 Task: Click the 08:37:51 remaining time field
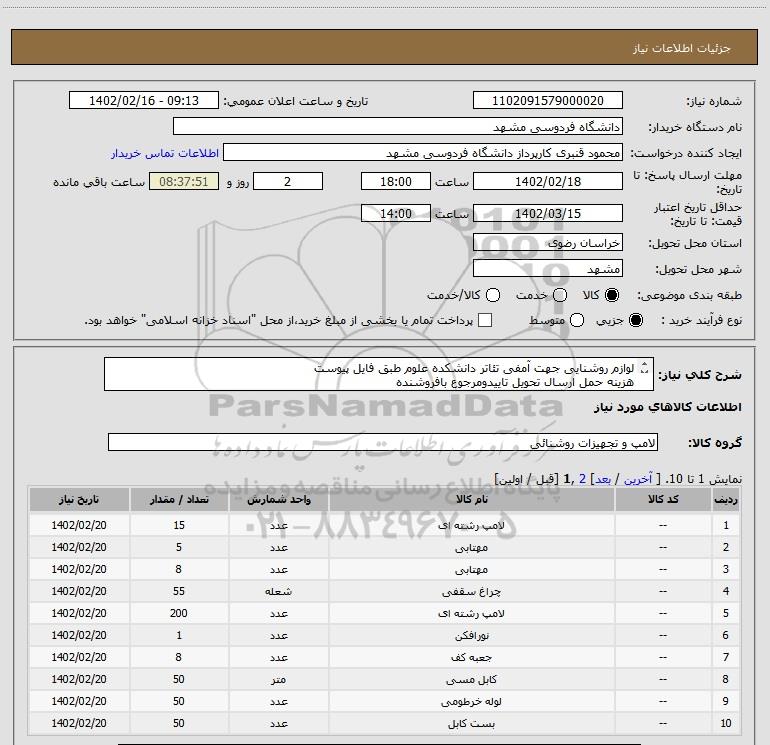(184, 182)
